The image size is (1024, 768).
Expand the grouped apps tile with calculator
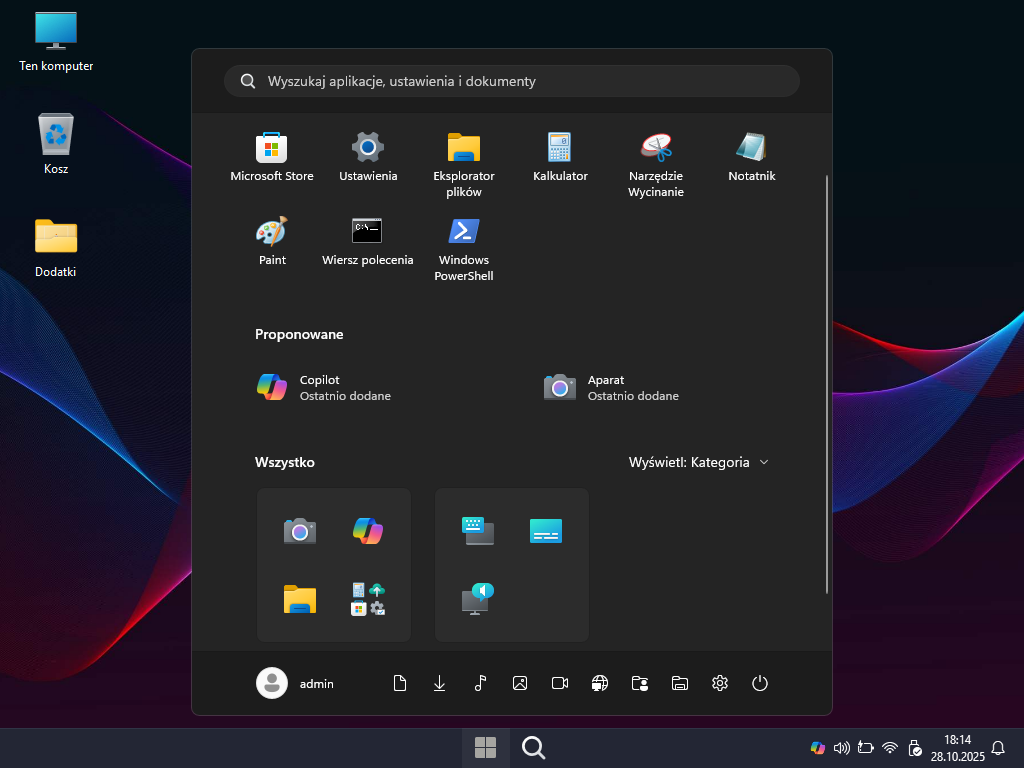[x=368, y=598]
